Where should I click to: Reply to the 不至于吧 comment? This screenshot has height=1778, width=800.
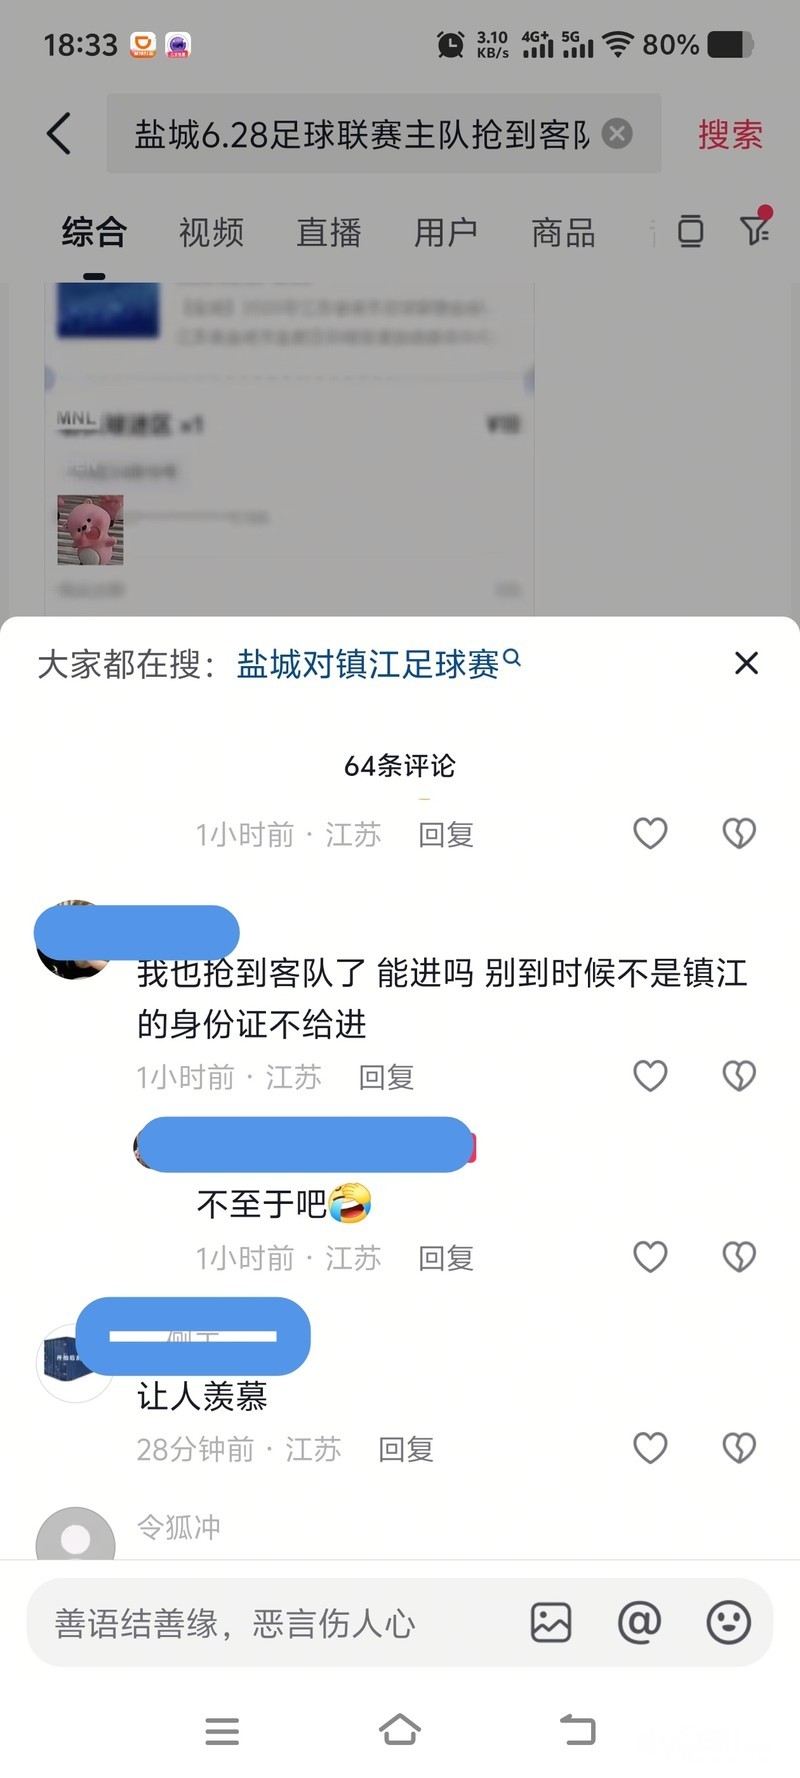tap(446, 1258)
